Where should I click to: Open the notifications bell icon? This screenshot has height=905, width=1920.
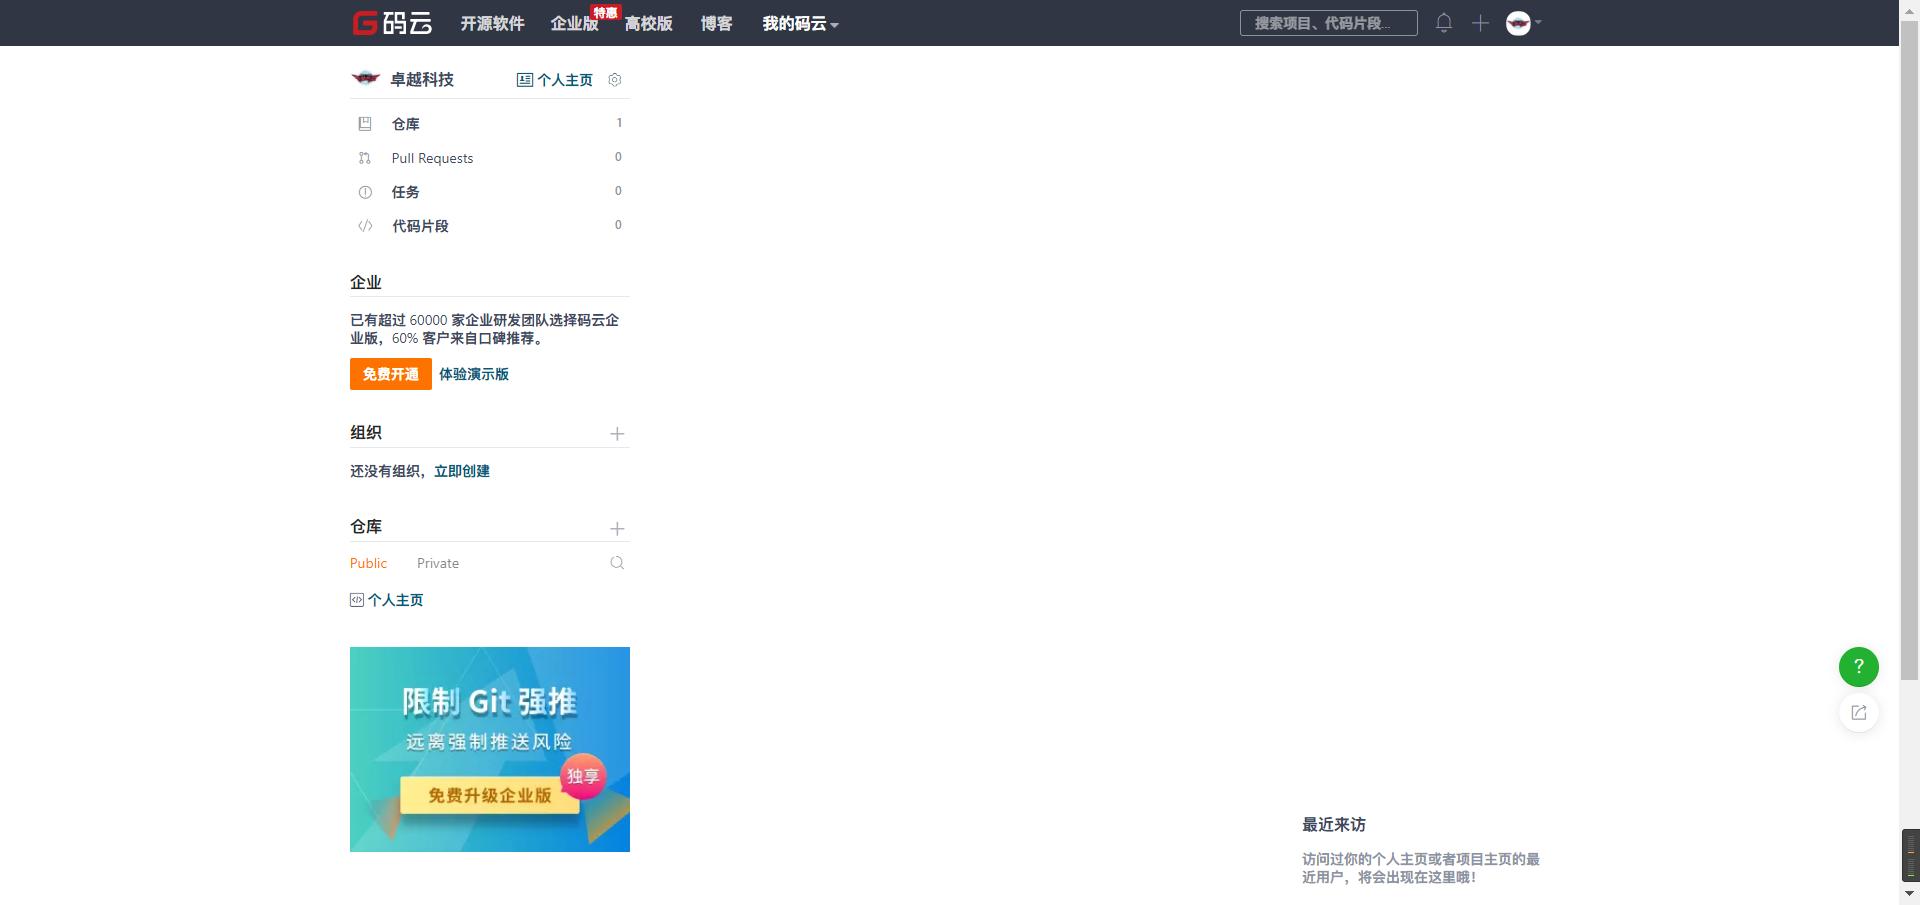click(x=1444, y=22)
